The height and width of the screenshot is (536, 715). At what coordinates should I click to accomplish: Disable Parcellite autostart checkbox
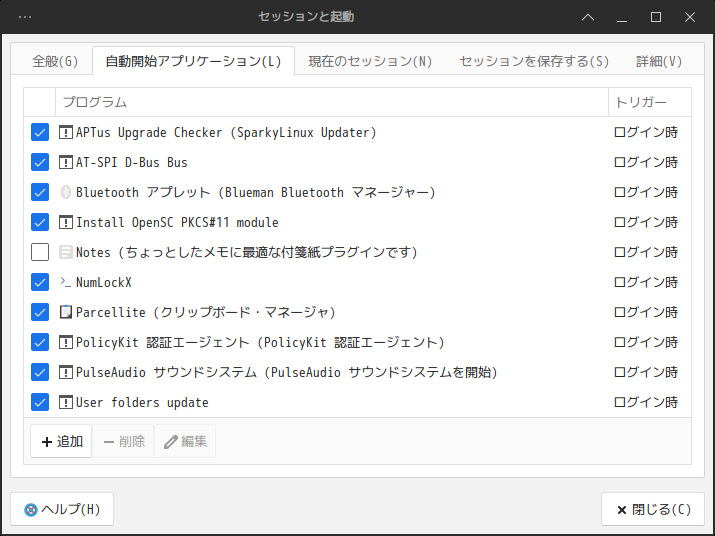click(40, 312)
